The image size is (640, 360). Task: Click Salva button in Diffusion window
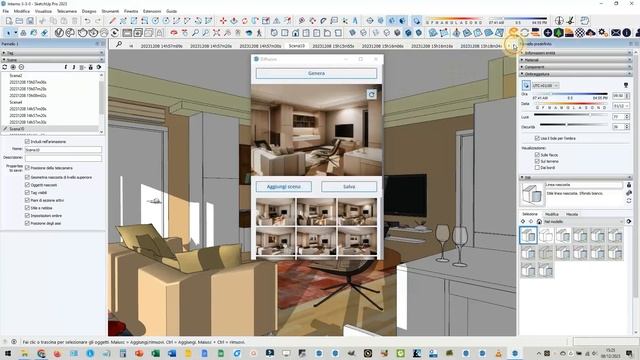349,187
